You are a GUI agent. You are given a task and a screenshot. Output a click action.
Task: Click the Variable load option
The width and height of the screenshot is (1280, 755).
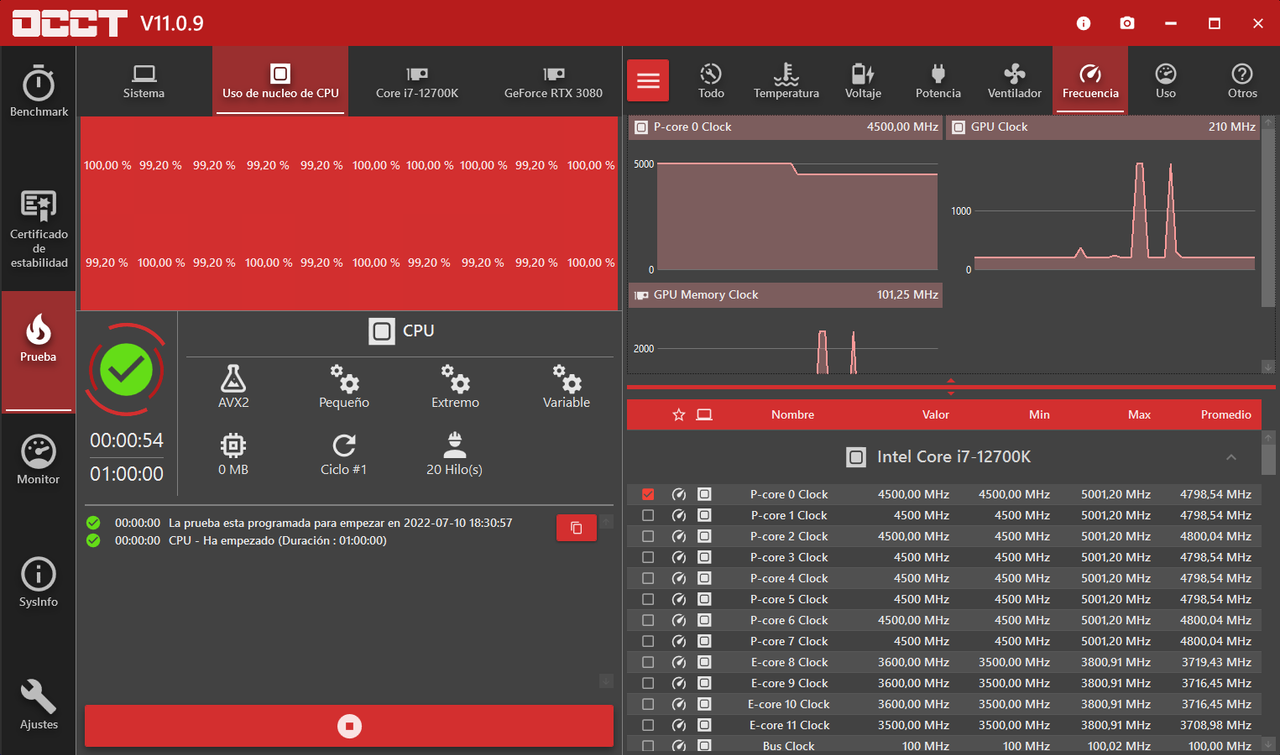point(566,386)
